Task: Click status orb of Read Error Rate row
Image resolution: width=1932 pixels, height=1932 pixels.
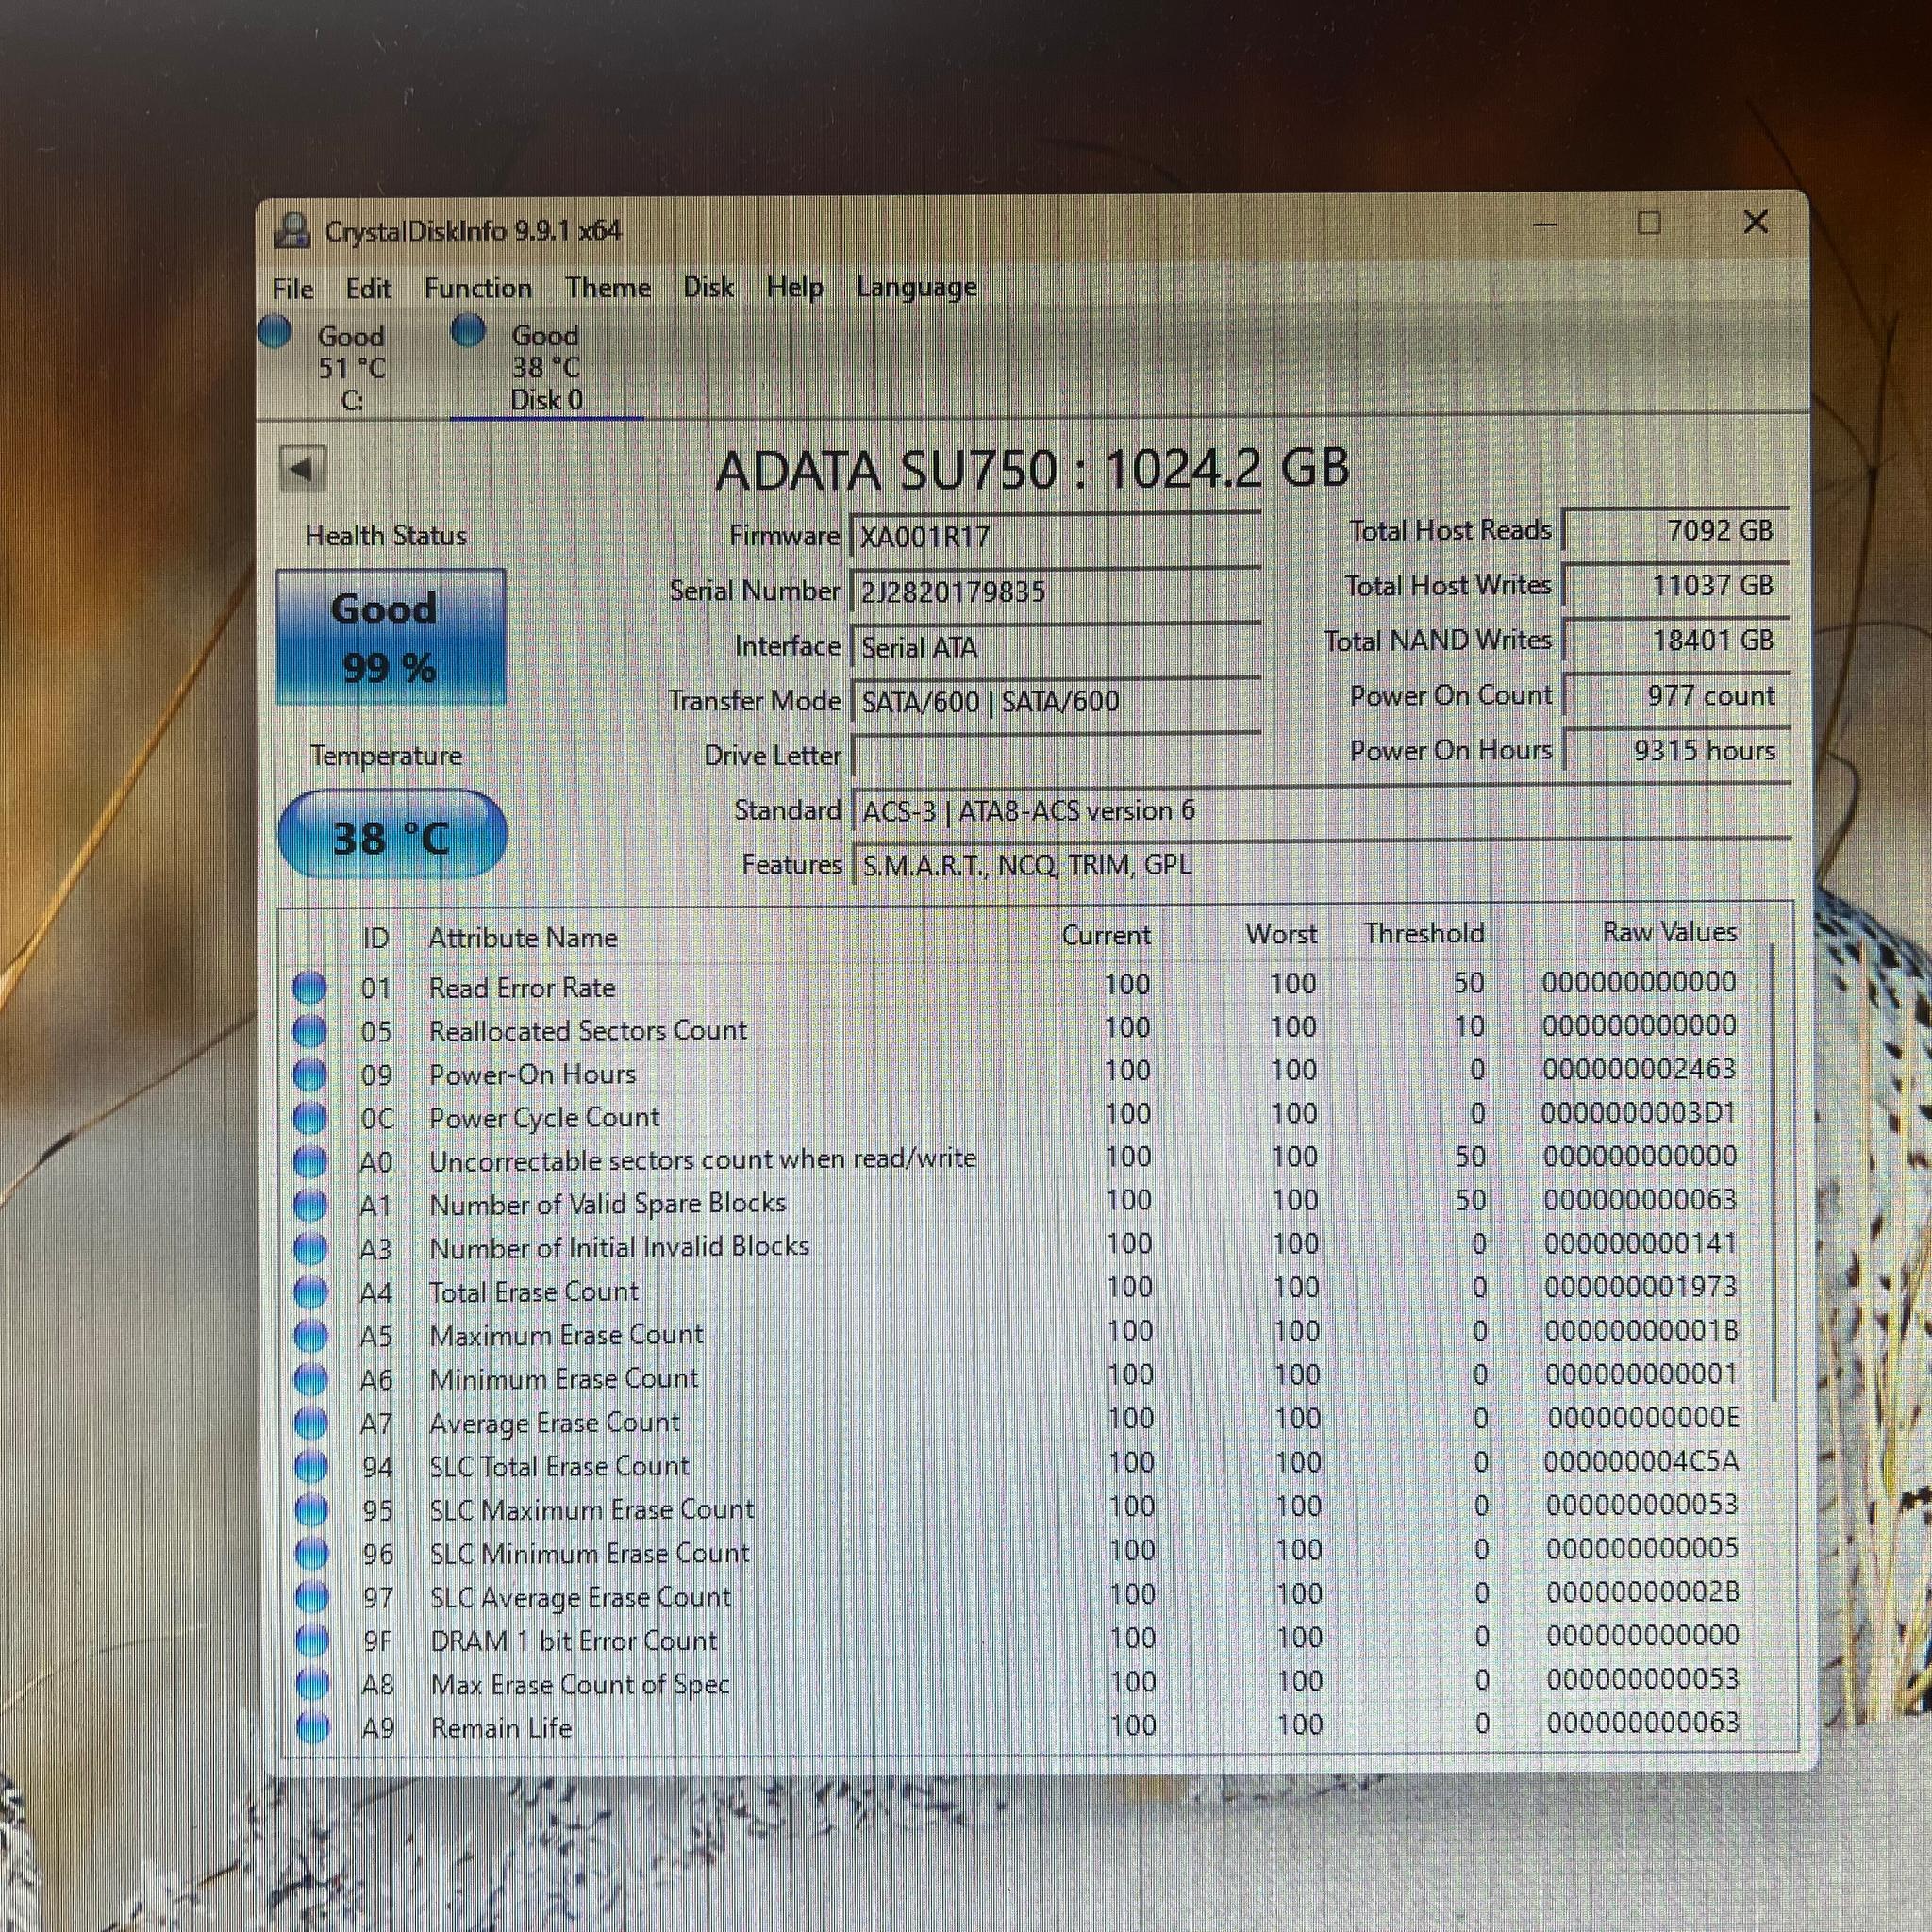Action: pos(310,988)
